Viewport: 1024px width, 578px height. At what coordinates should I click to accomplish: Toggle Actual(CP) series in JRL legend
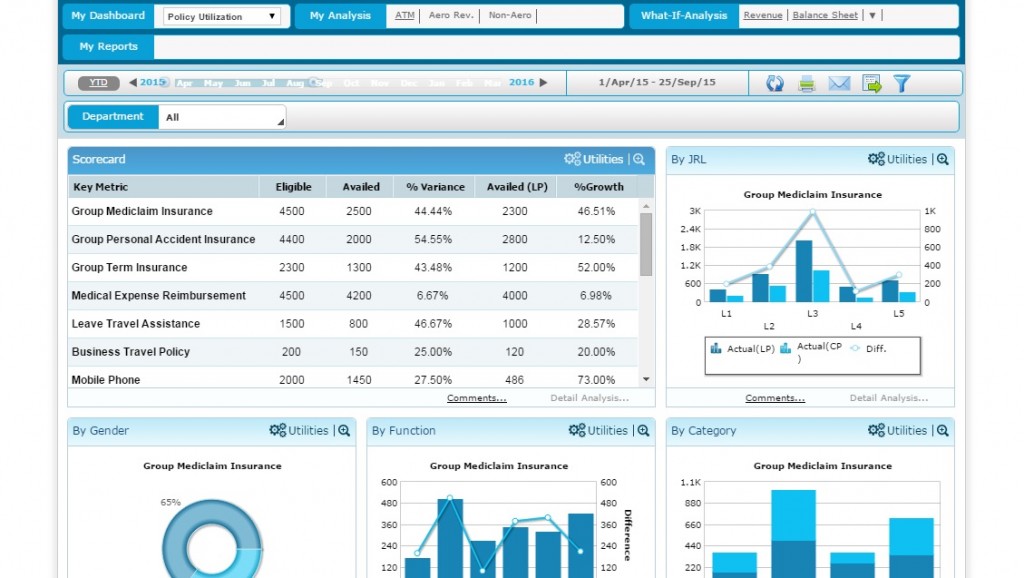pyautogui.click(x=812, y=352)
